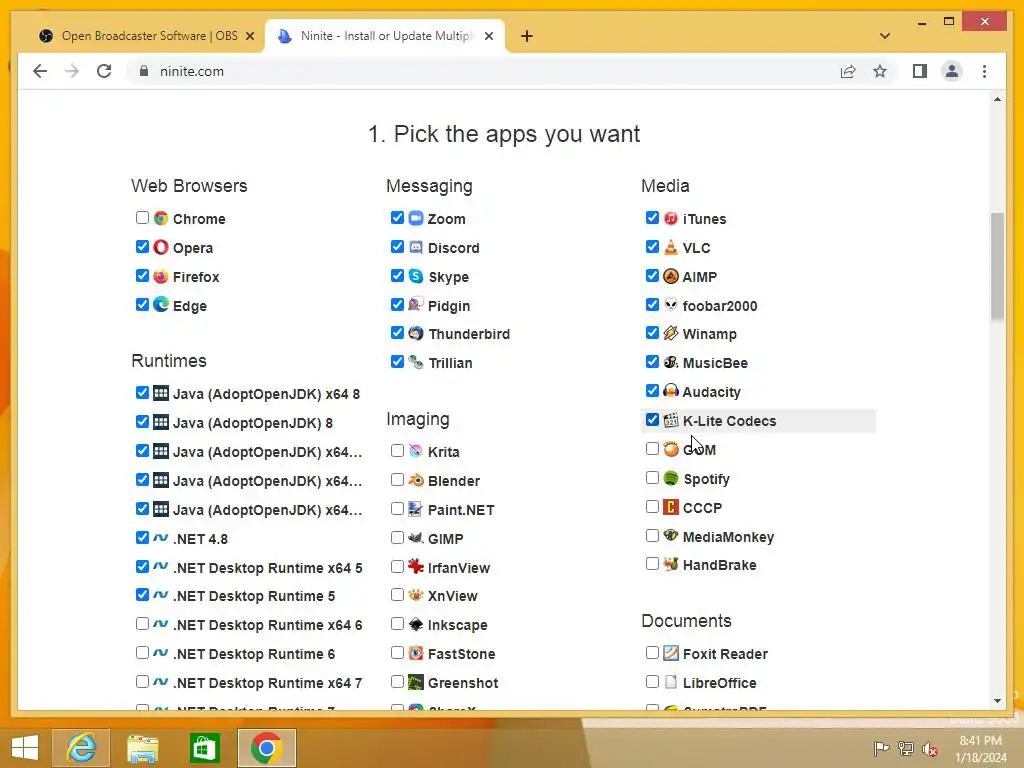The image size is (1024, 768).
Task: Check the MediaMonkey checkbox
Action: tap(652, 536)
